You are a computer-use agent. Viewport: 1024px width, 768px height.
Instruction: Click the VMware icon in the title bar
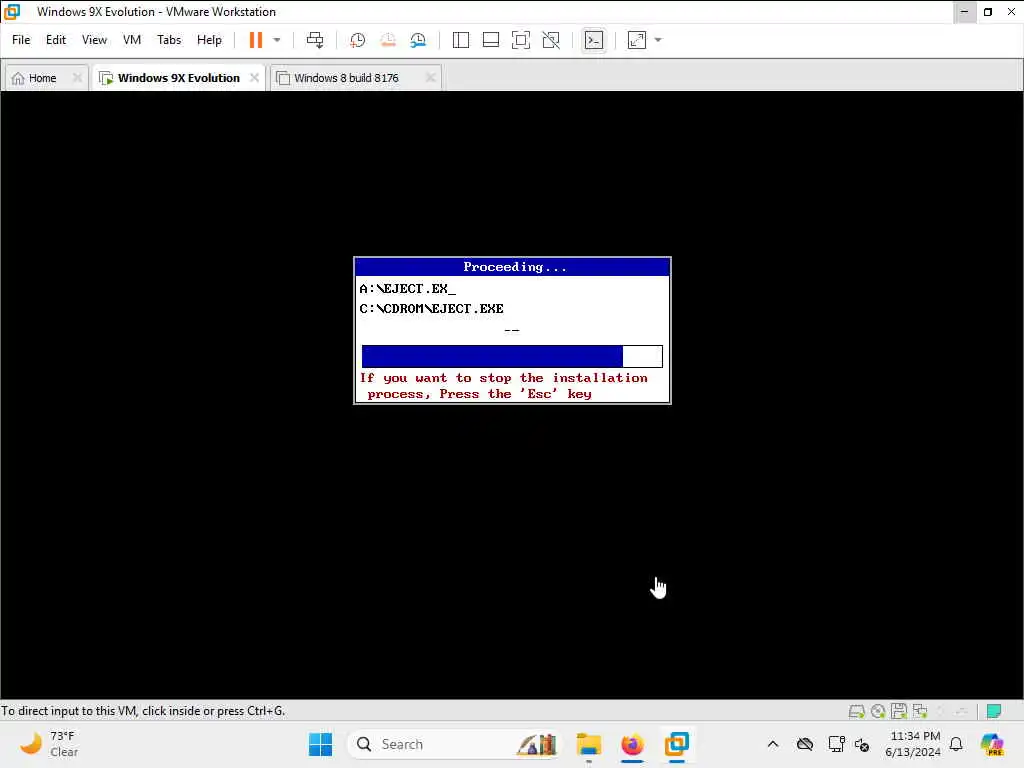pos(12,12)
